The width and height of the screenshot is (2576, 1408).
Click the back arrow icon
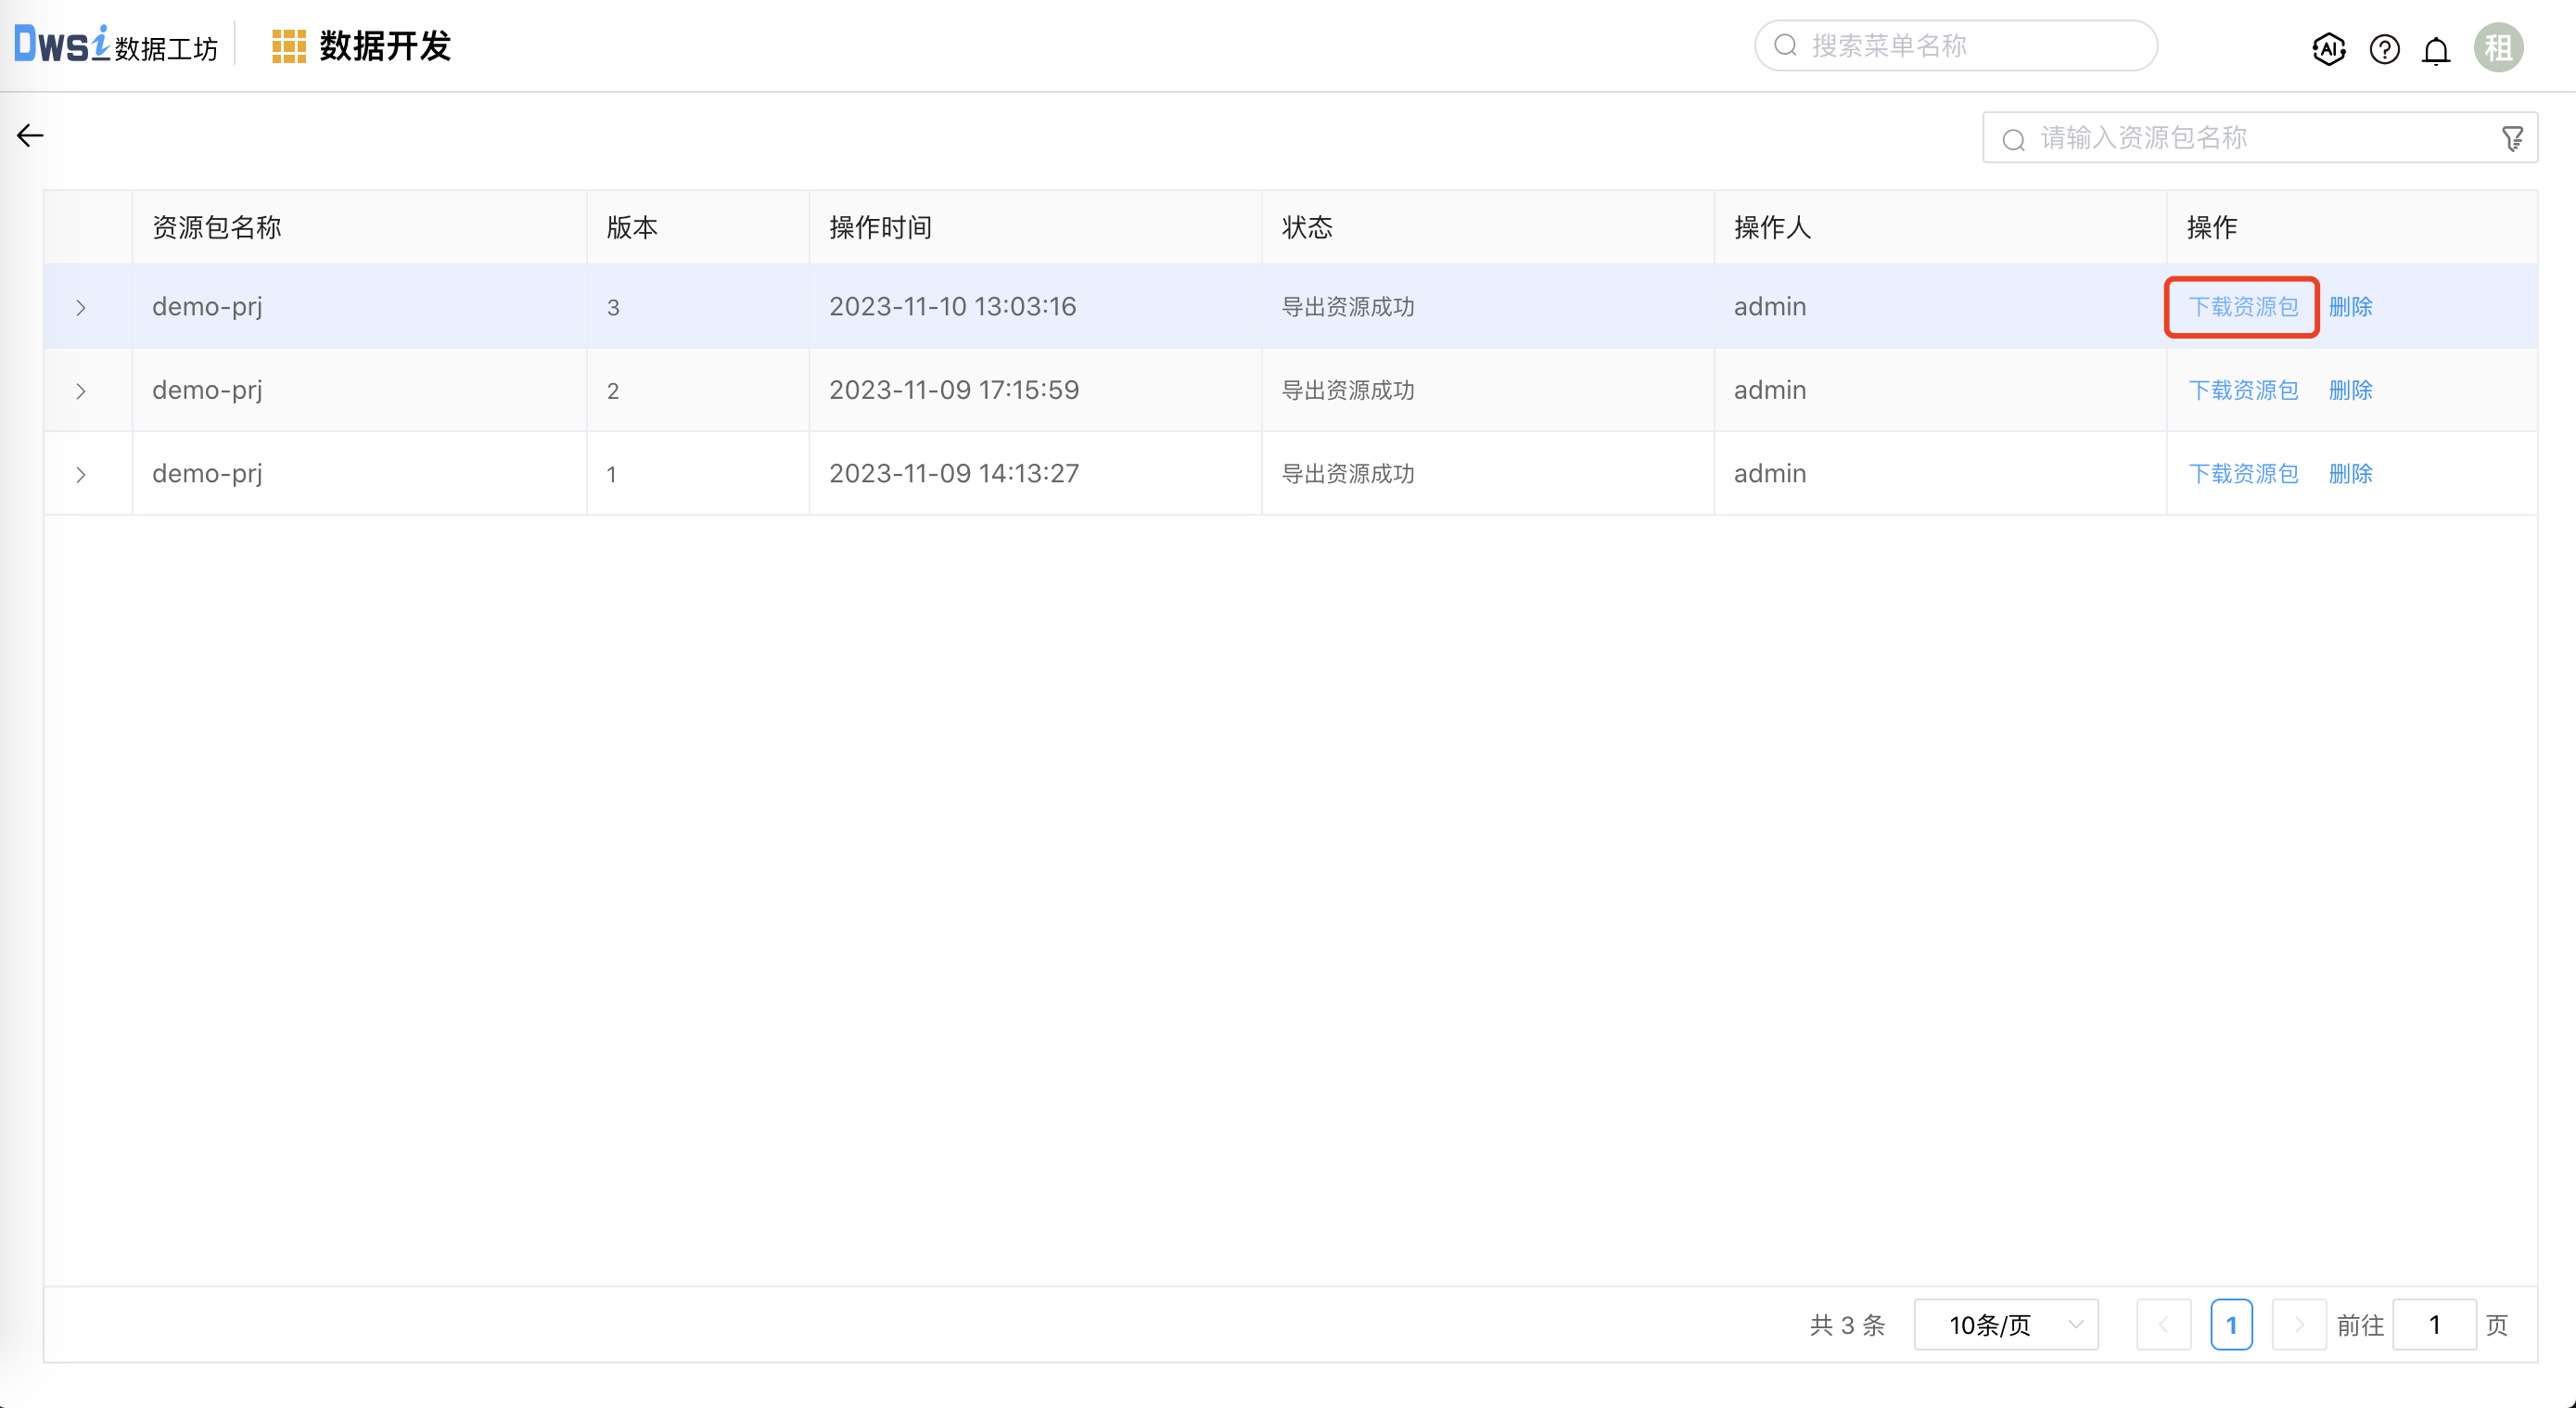coord(31,135)
